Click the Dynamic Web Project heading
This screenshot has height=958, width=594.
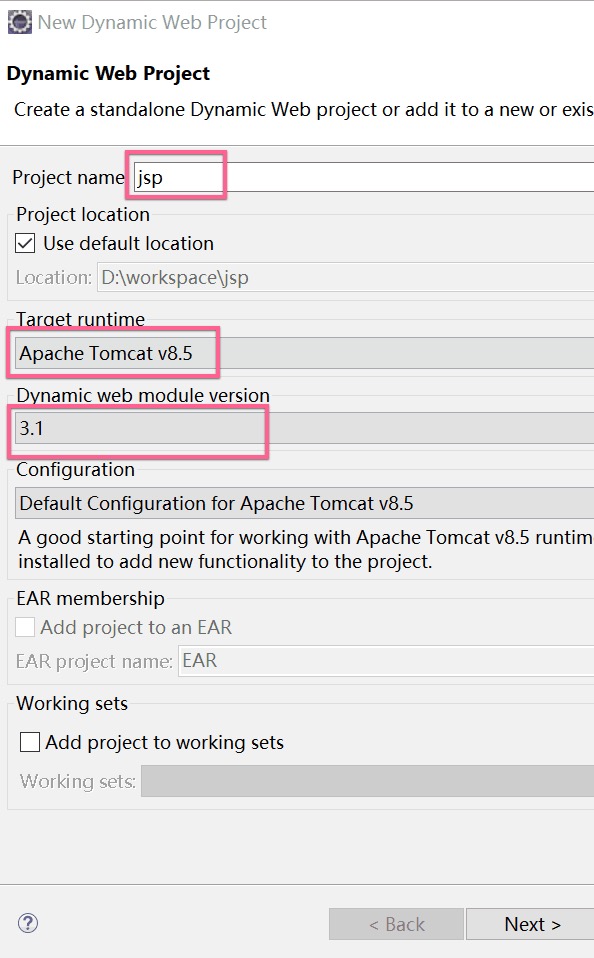click(x=108, y=73)
